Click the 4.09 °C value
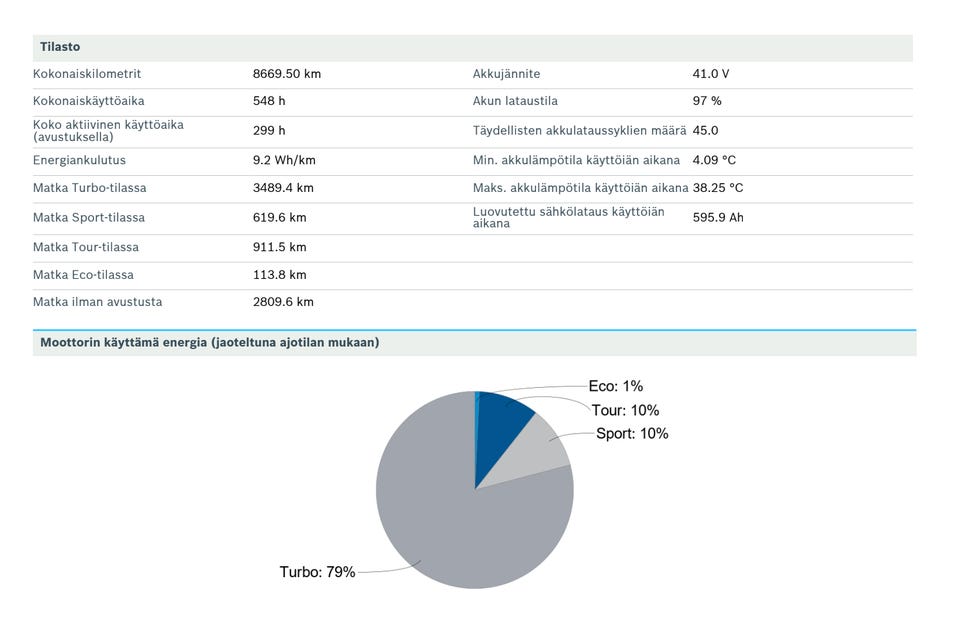Screen dimensions: 960x639 (714, 160)
